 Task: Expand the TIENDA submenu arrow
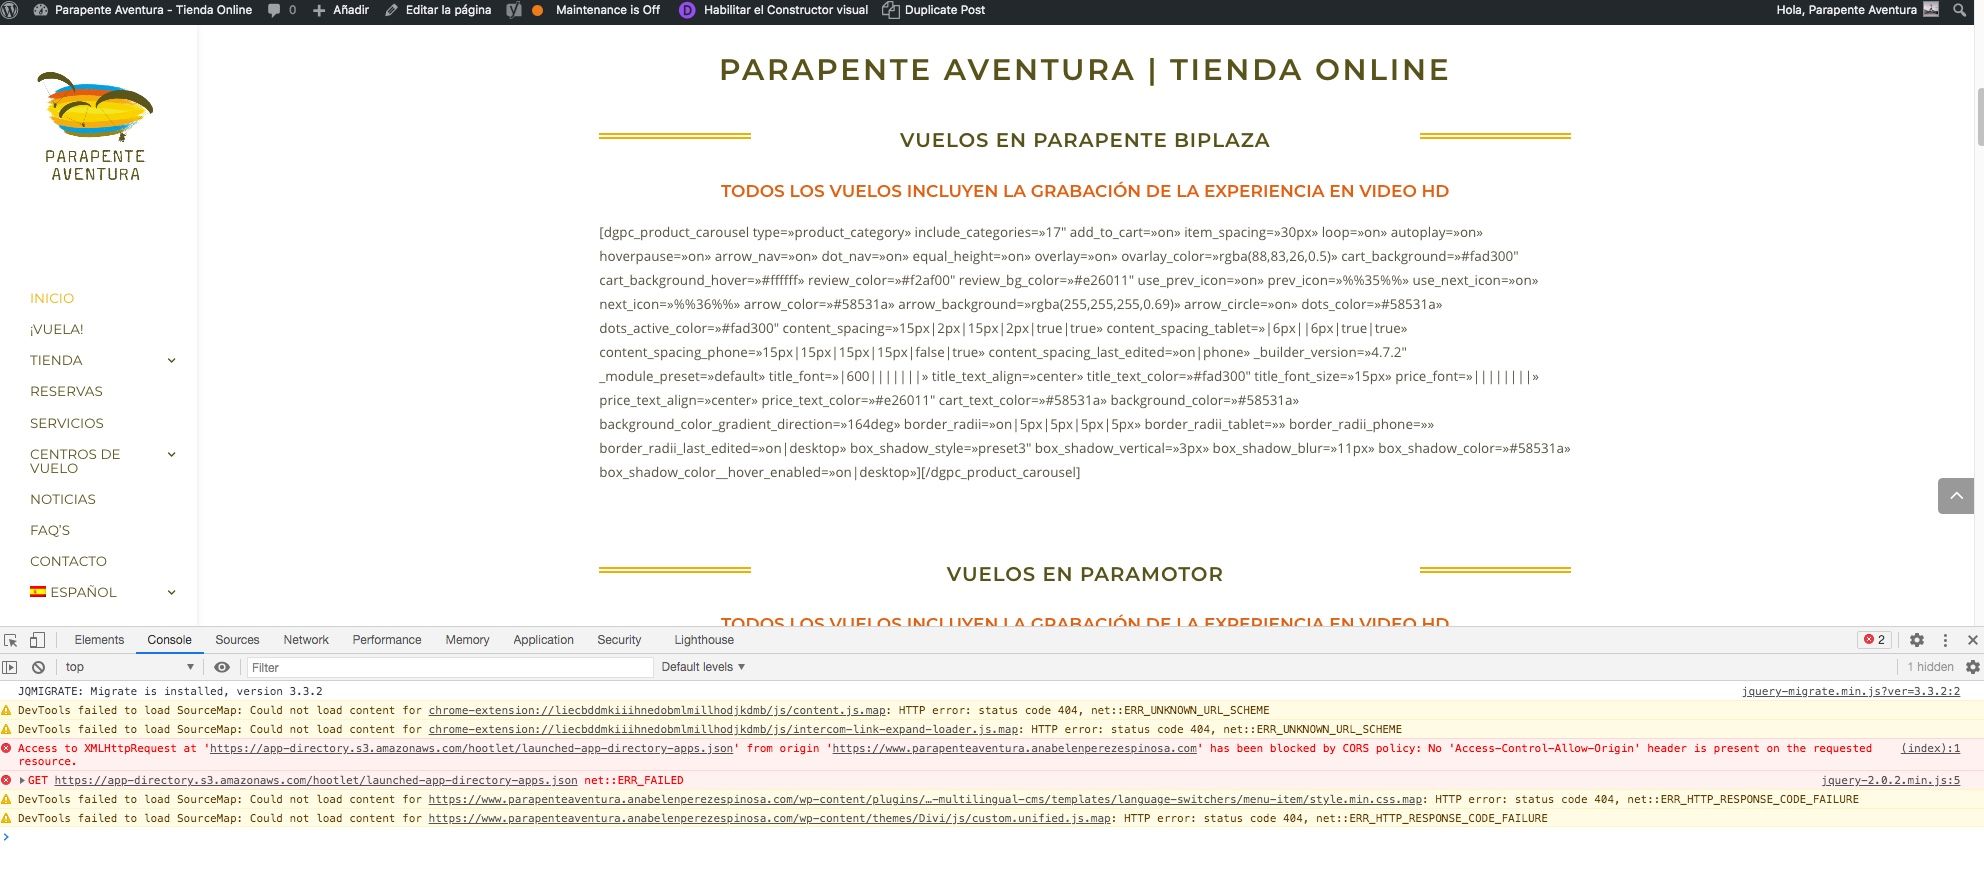point(172,360)
